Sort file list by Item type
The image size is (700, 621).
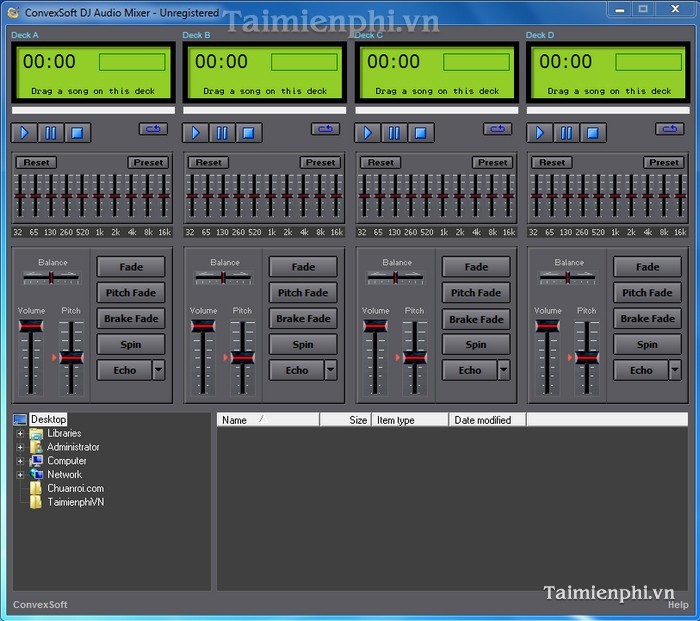[410, 420]
